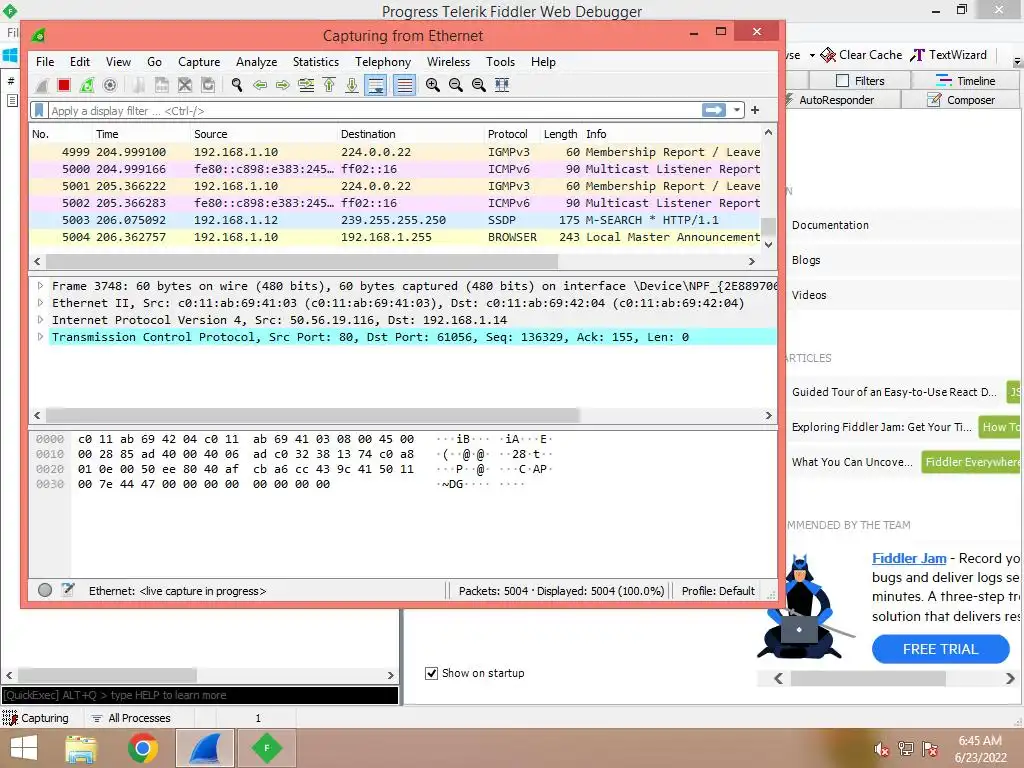Stop the running packet capture (red square)
The height and width of the screenshot is (768, 1024).
pos(63,85)
